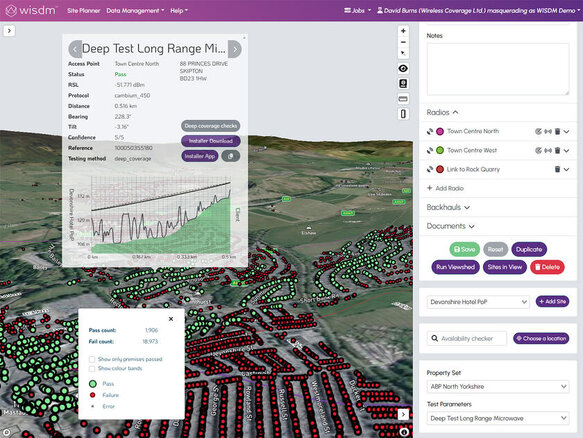
Task: Enable Show only premises passed
Action: coord(91,359)
